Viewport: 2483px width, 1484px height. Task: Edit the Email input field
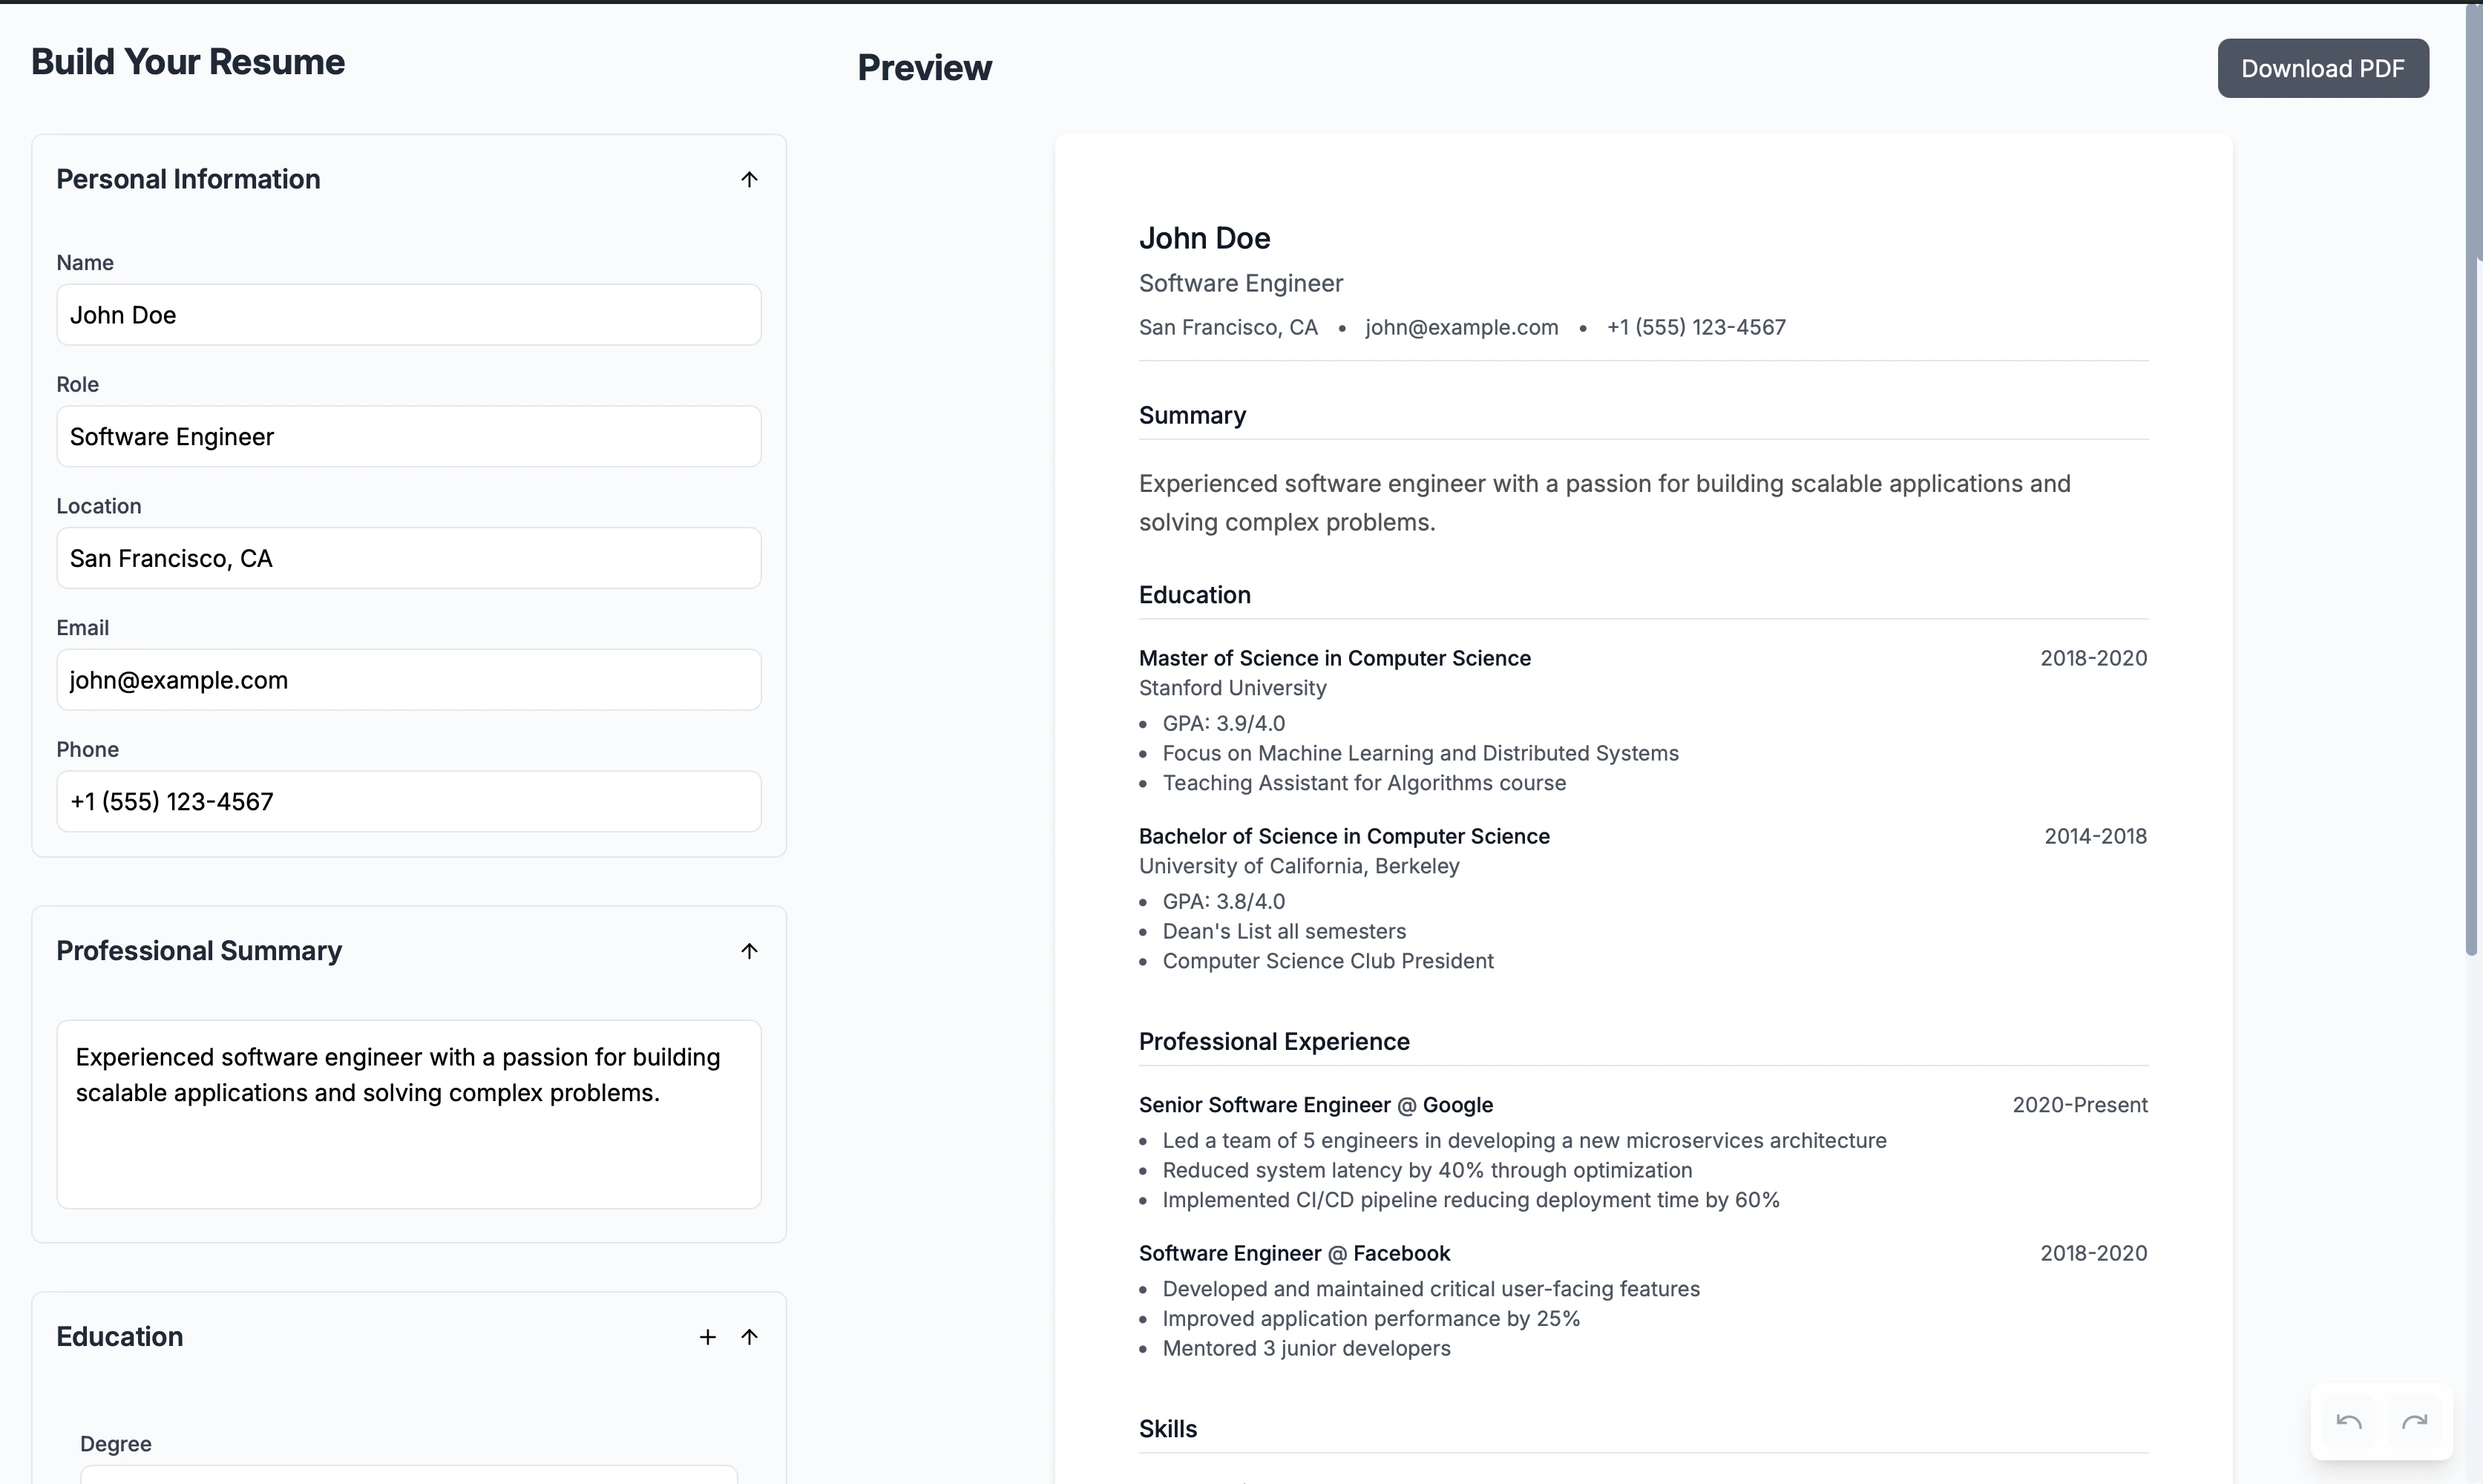408,680
